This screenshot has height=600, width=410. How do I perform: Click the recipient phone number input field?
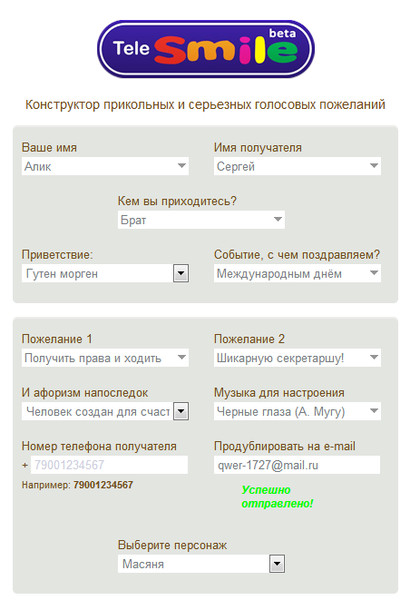pos(109,465)
